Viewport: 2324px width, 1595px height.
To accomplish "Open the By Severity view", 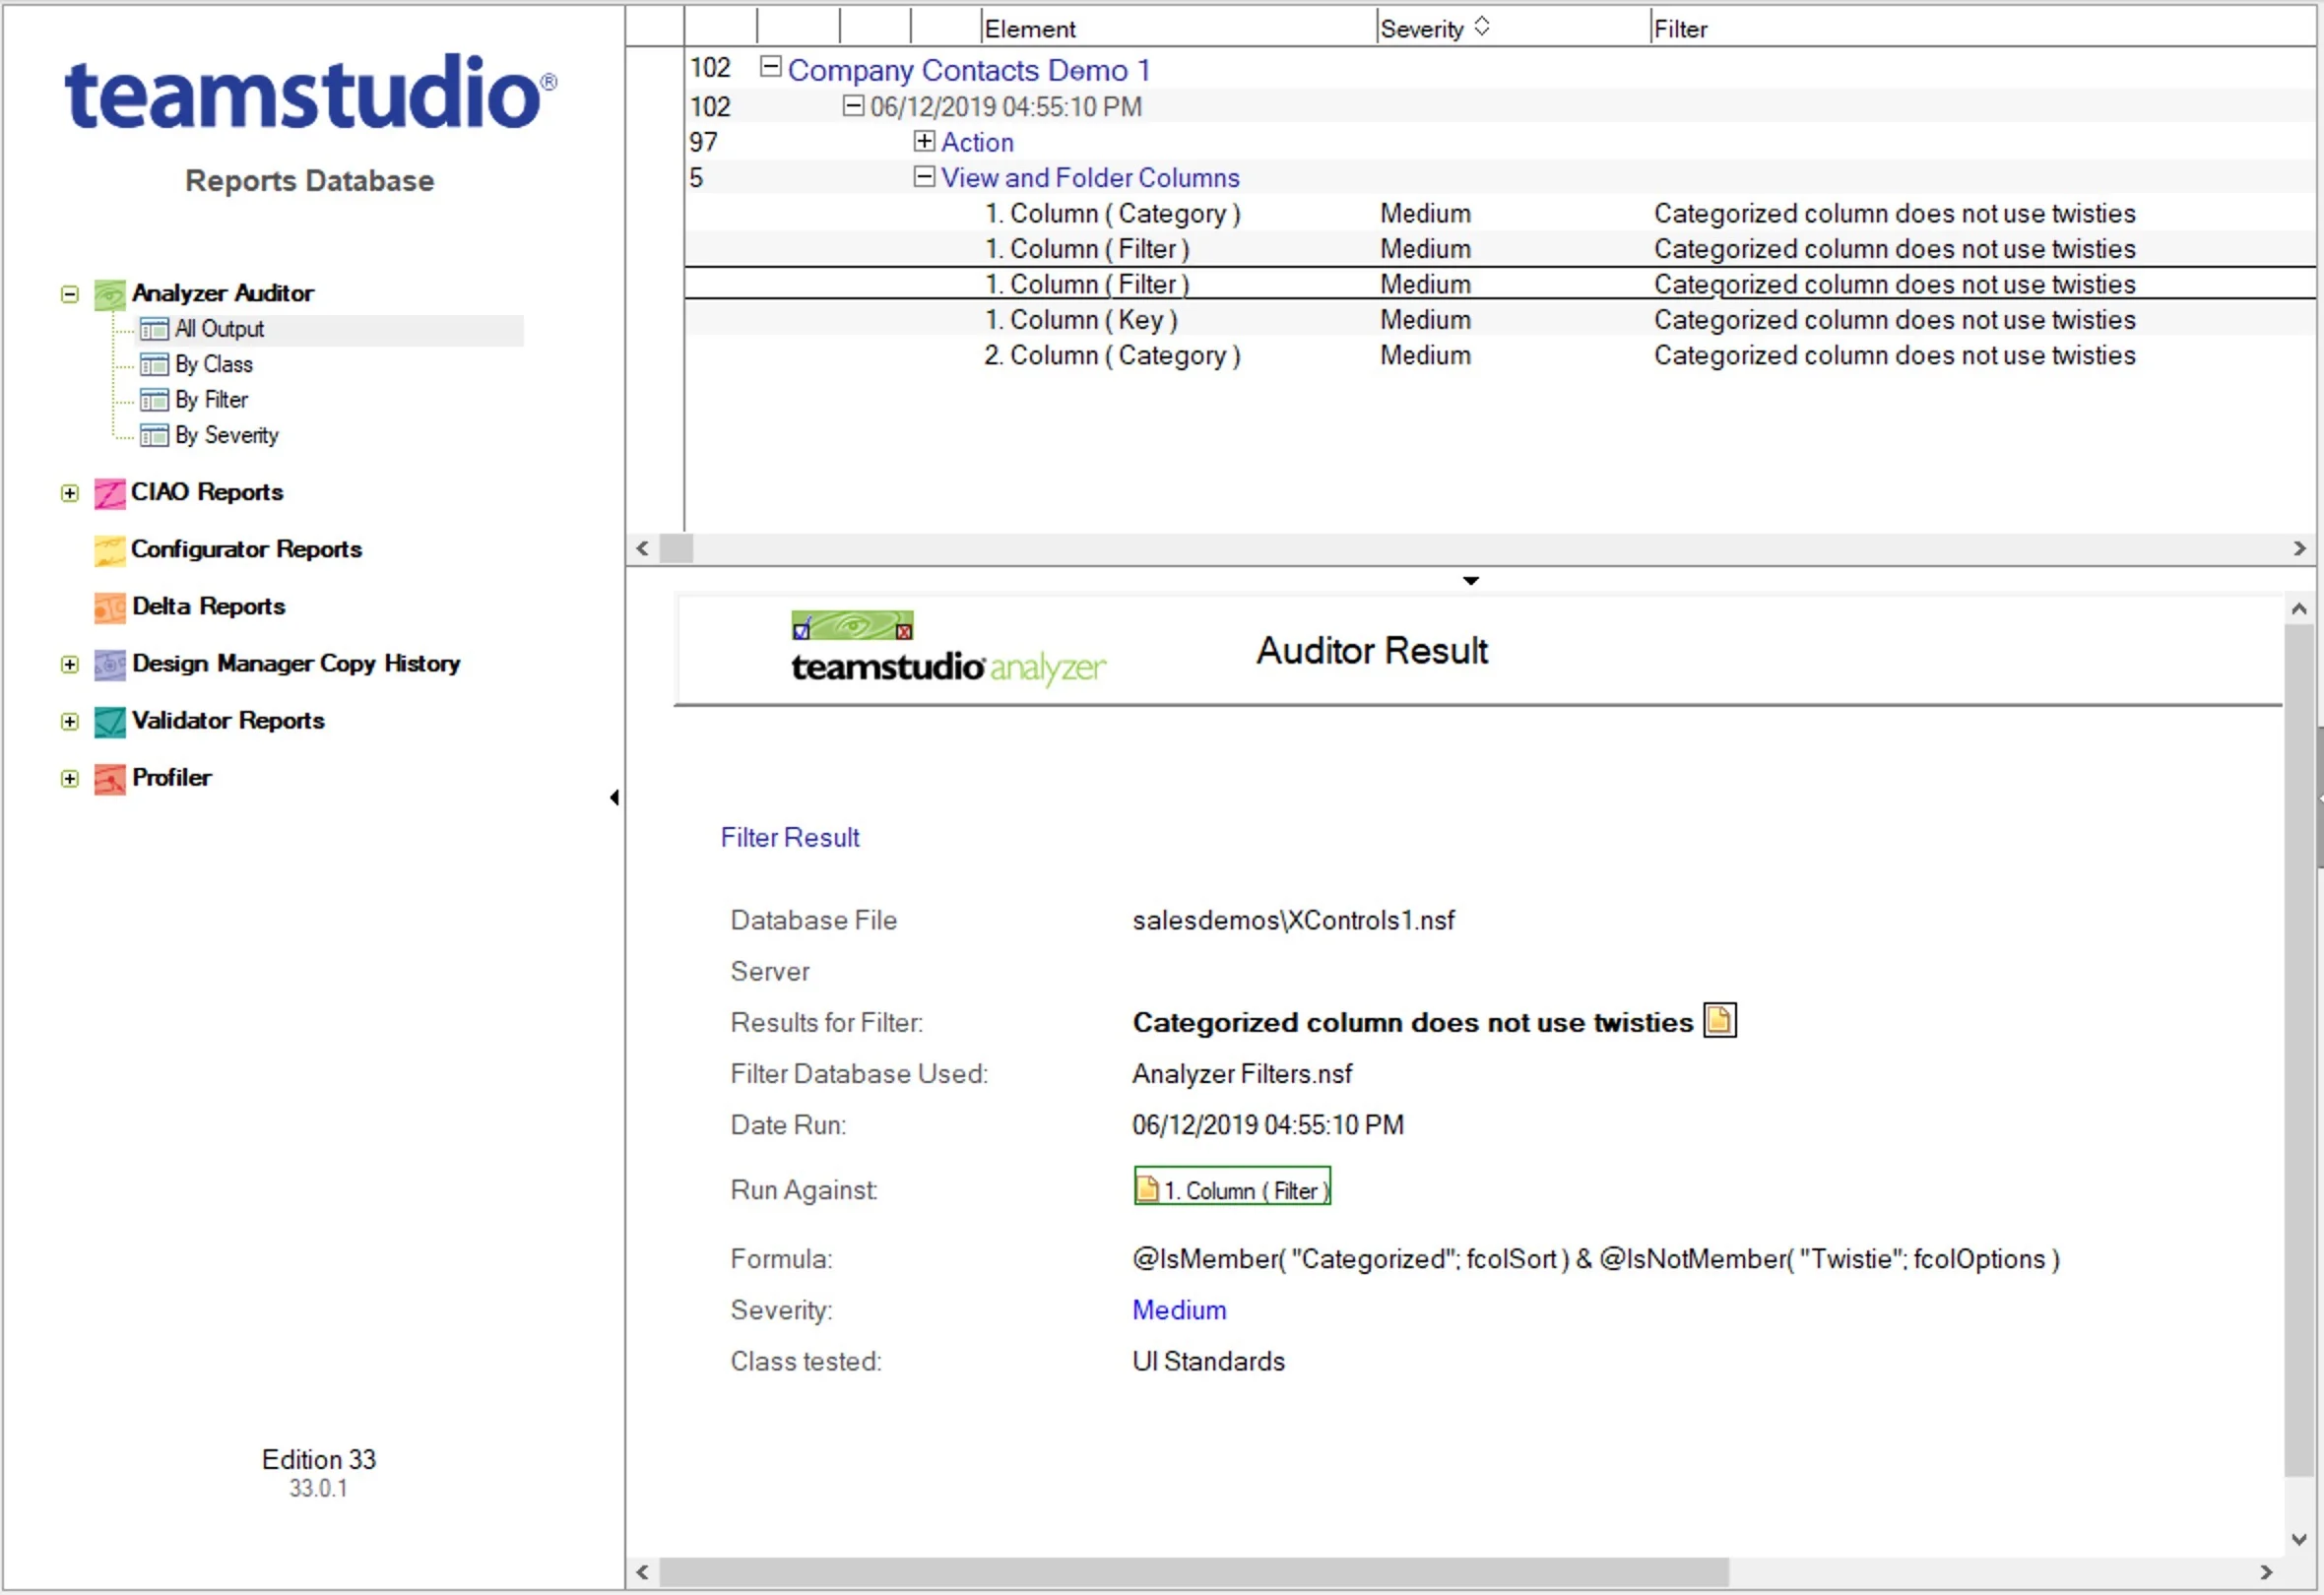I will pos(227,436).
